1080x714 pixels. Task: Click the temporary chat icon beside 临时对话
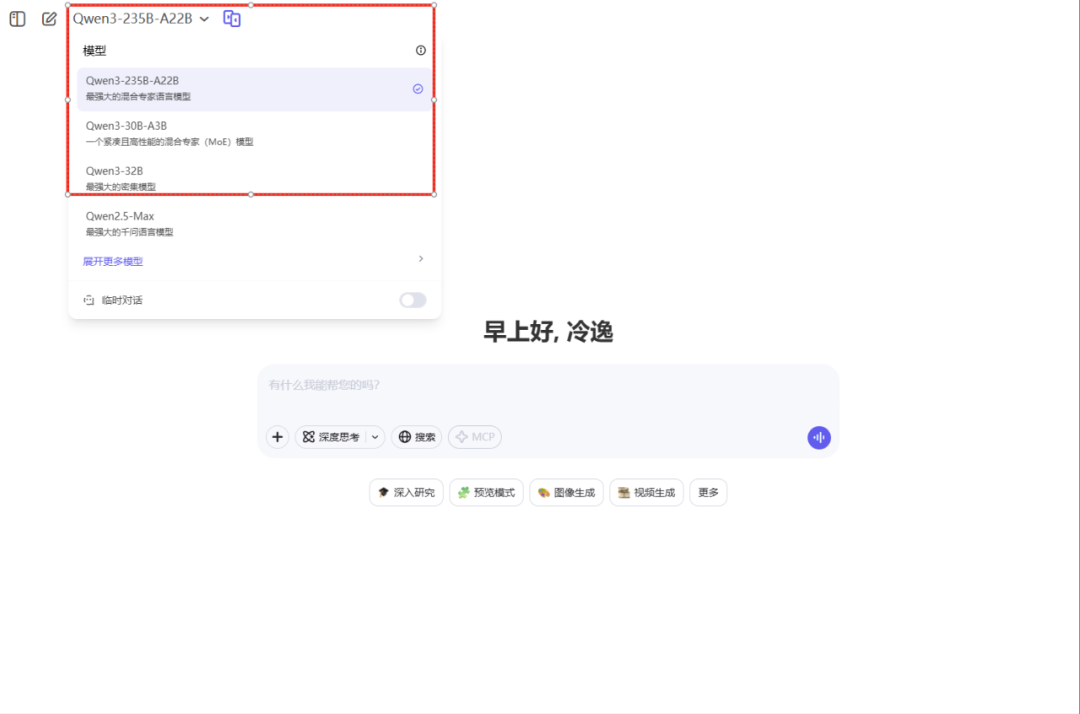(89, 300)
